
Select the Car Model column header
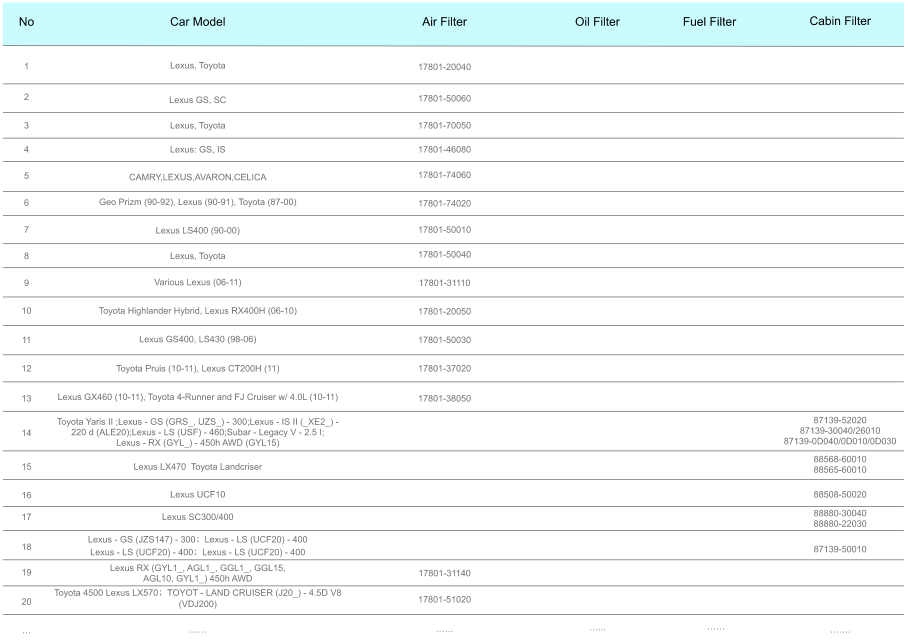[x=197, y=22]
